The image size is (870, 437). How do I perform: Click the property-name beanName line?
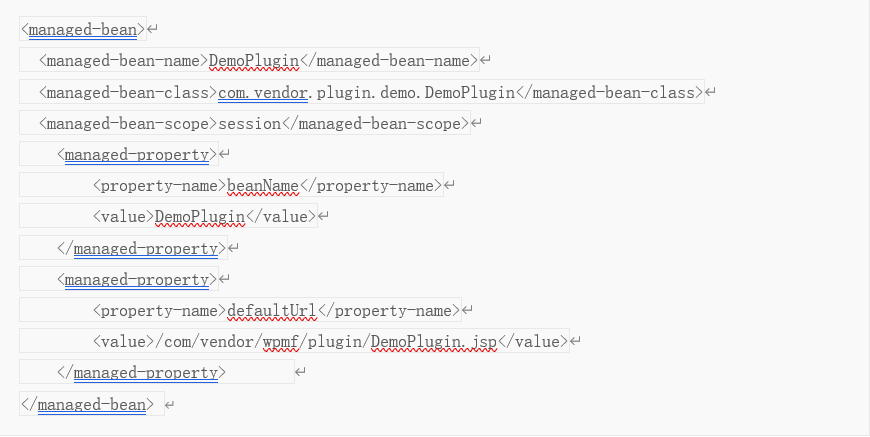click(231, 185)
